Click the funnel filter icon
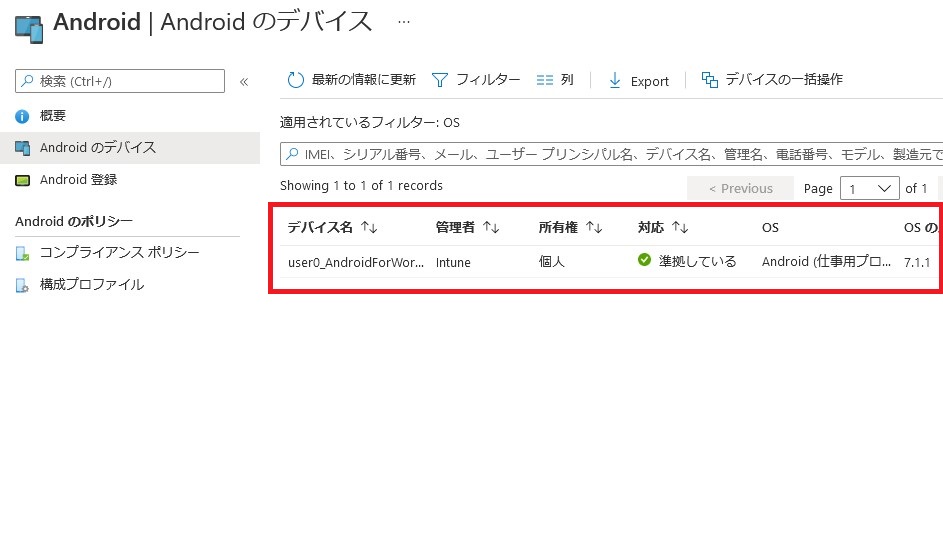Viewport: 943px width, 554px height. (x=440, y=80)
